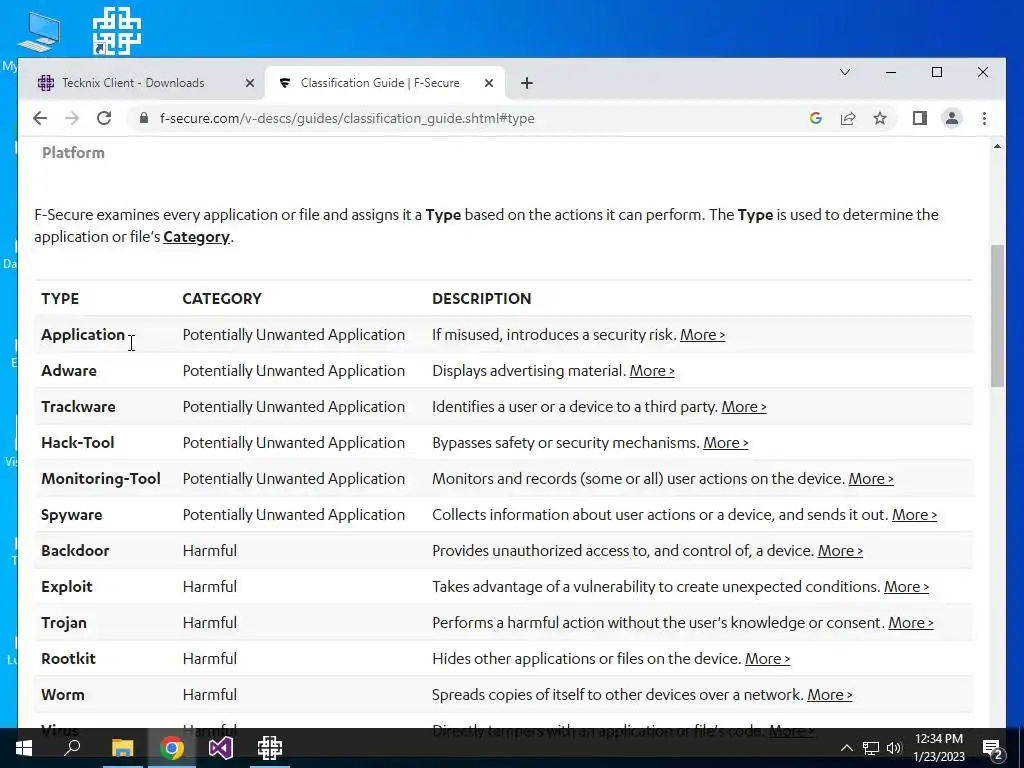
Task: Click the forward navigation arrow
Action: 72,118
